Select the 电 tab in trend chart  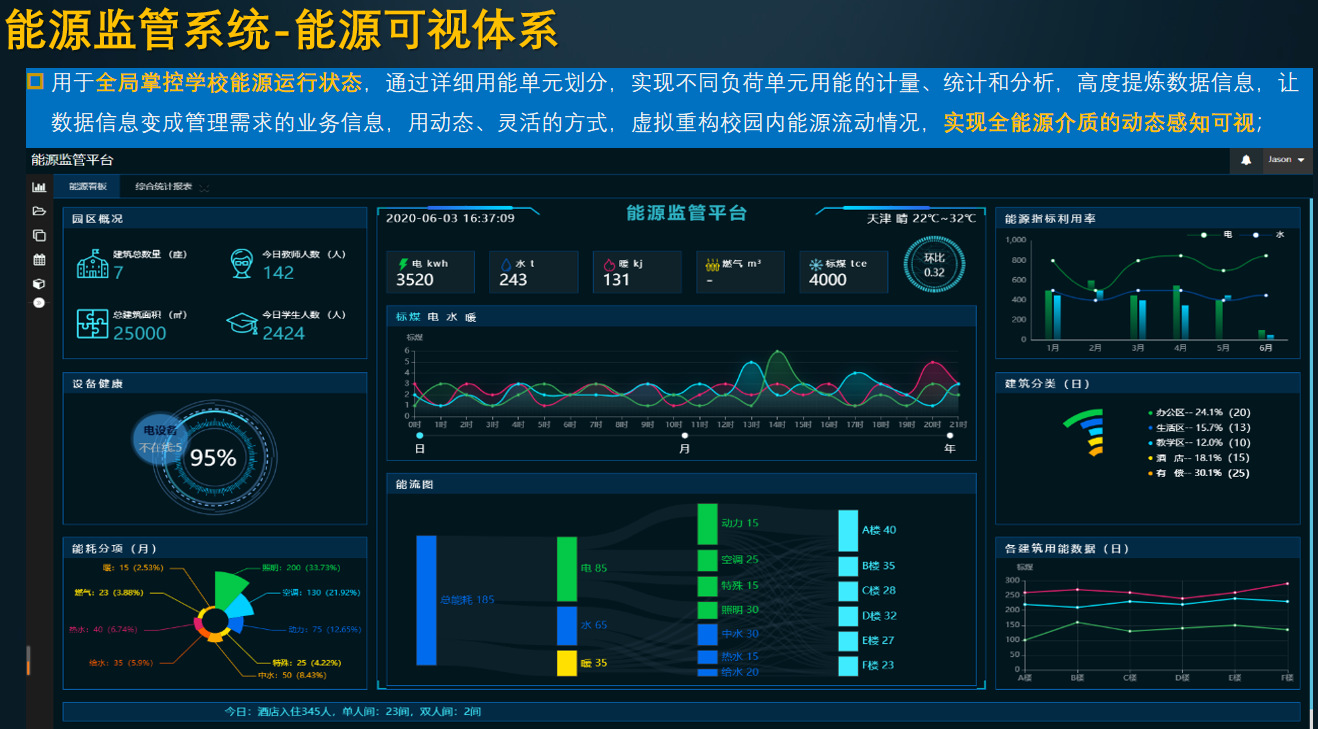tap(433, 317)
